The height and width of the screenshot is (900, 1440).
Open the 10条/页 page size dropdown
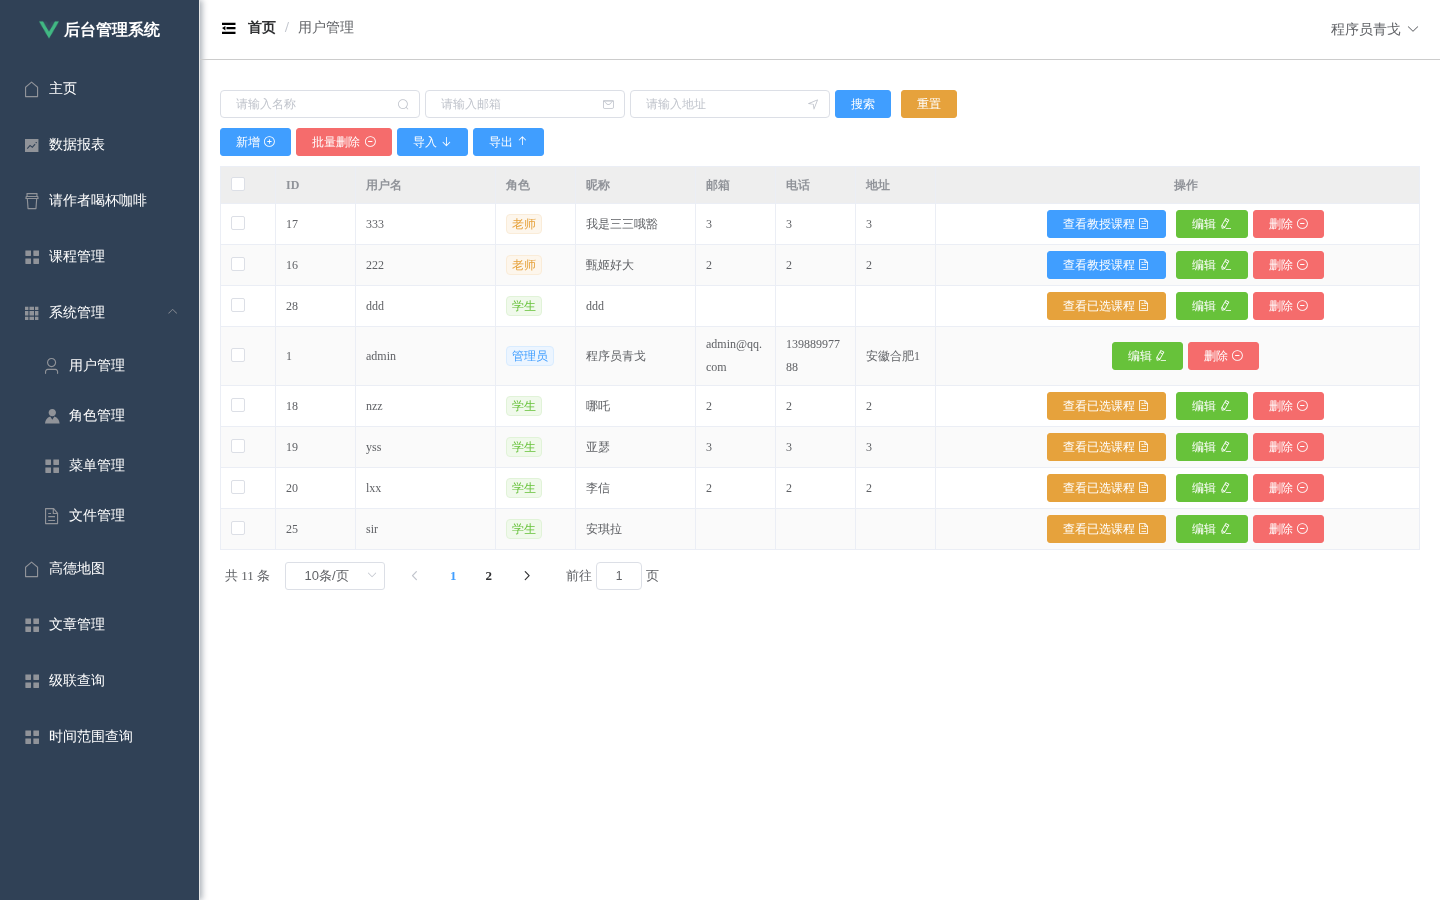pyautogui.click(x=335, y=576)
